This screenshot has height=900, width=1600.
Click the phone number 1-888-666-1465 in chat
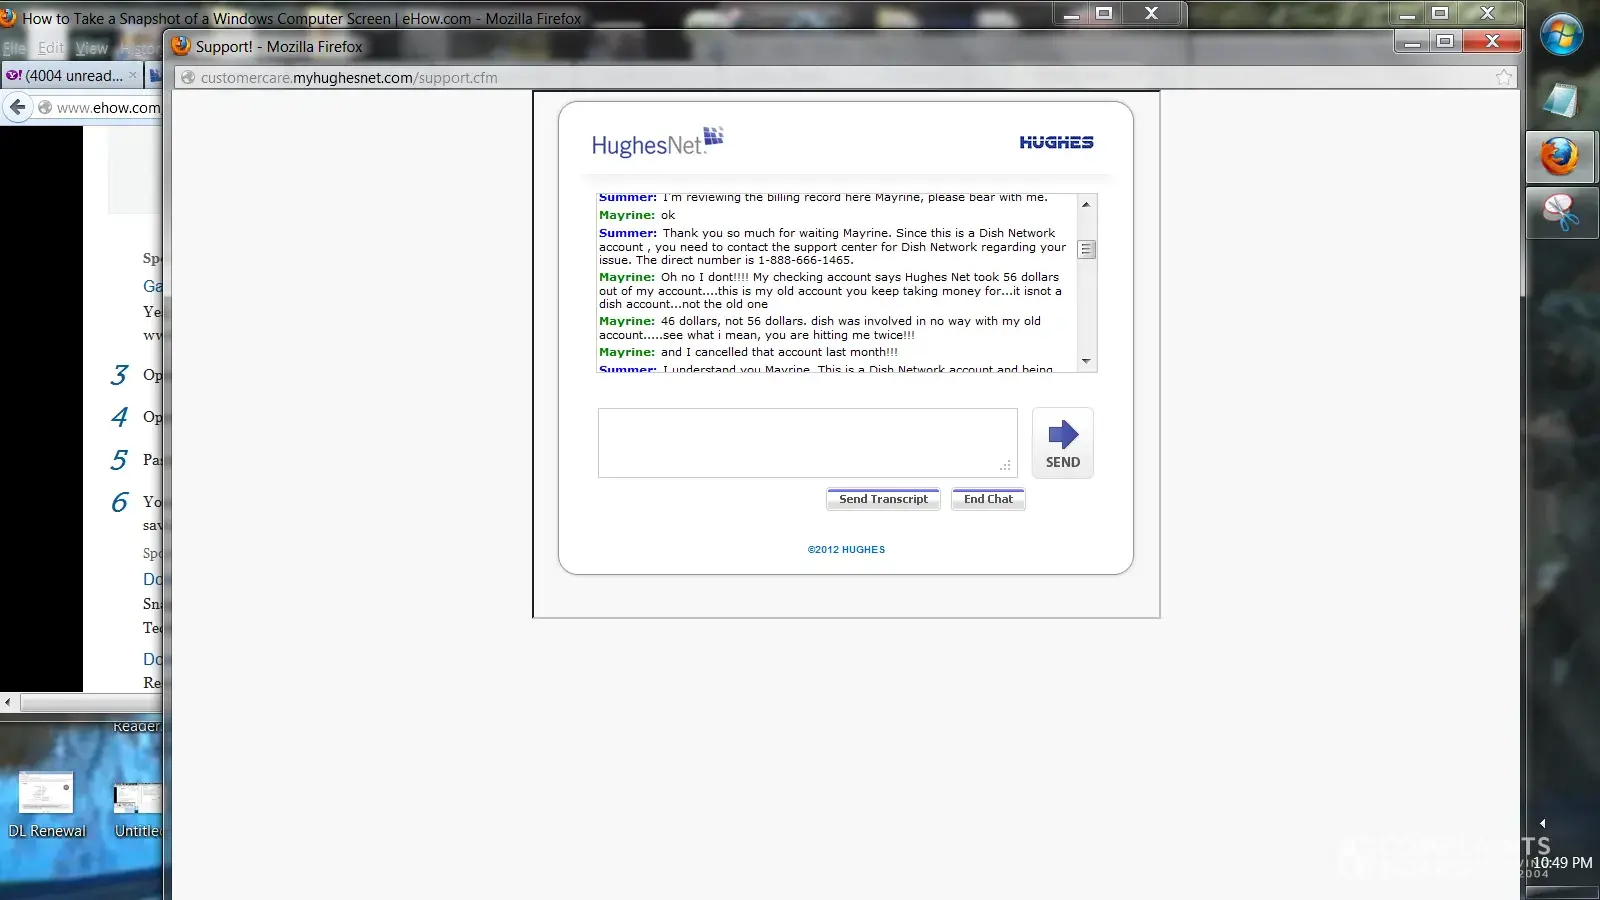coord(804,260)
